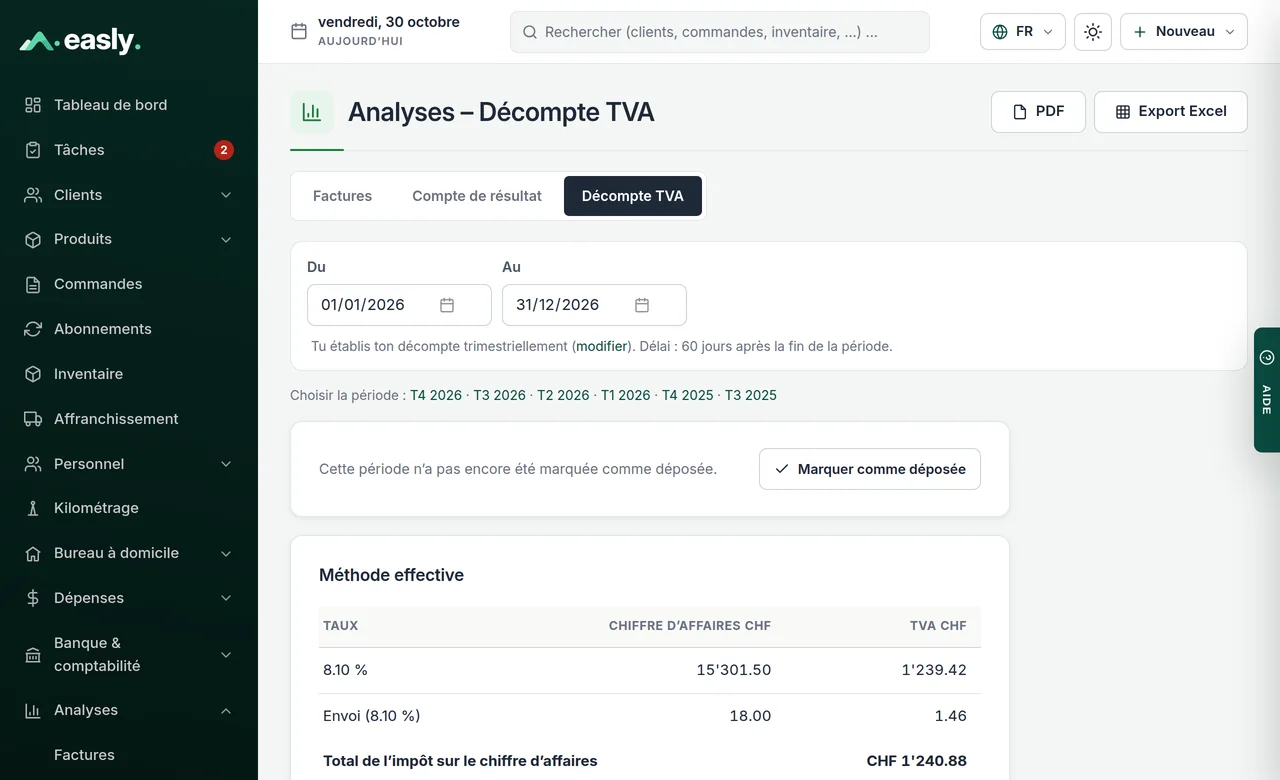
Task: Choose the T1 2026 period link
Action: click(x=626, y=395)
